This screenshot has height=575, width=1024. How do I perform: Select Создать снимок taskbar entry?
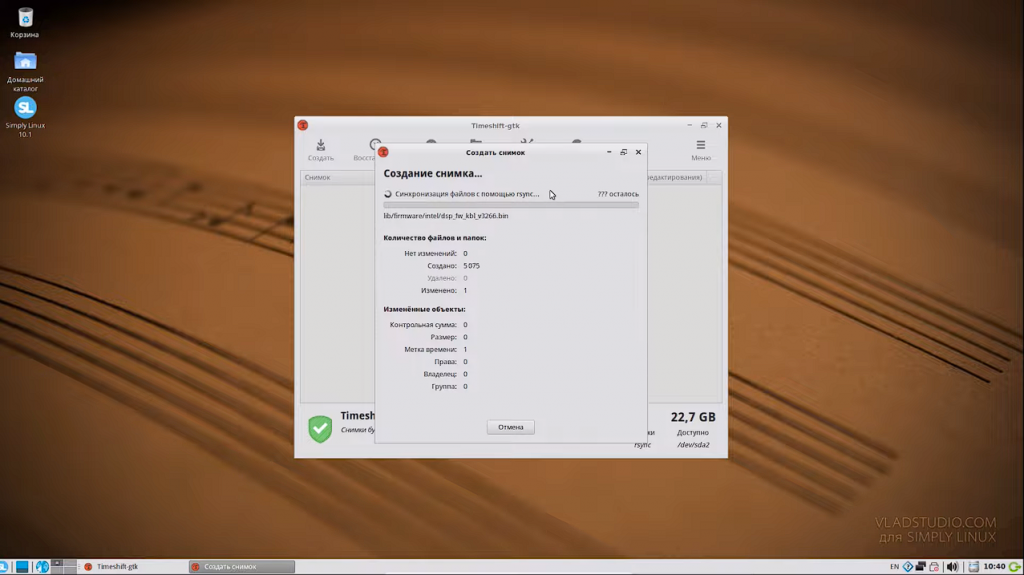coord(242,567)
